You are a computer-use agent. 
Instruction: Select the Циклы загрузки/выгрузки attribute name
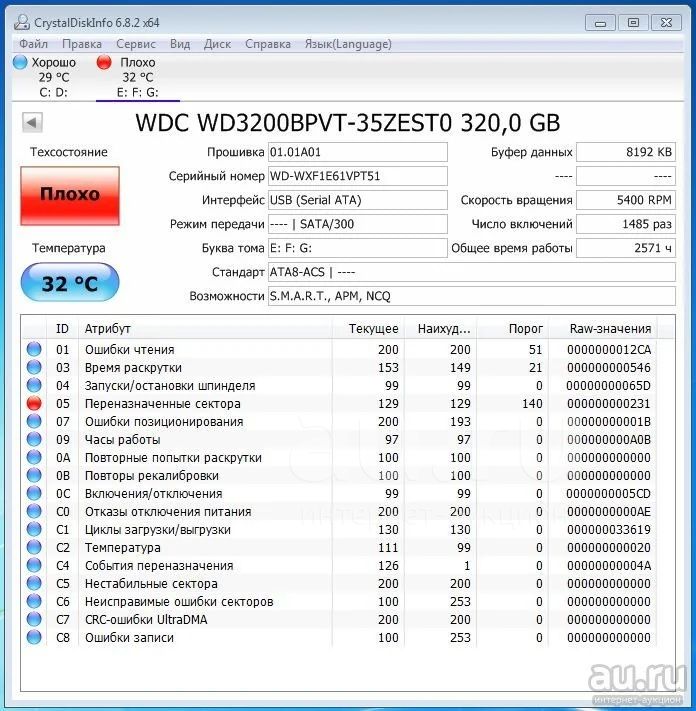158,530
